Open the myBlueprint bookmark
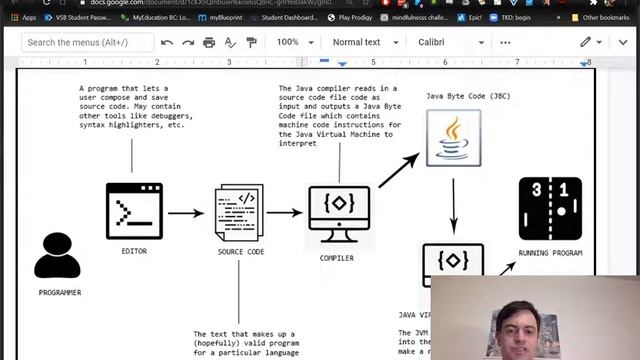The image size is (640, 360). click(220, 18)
